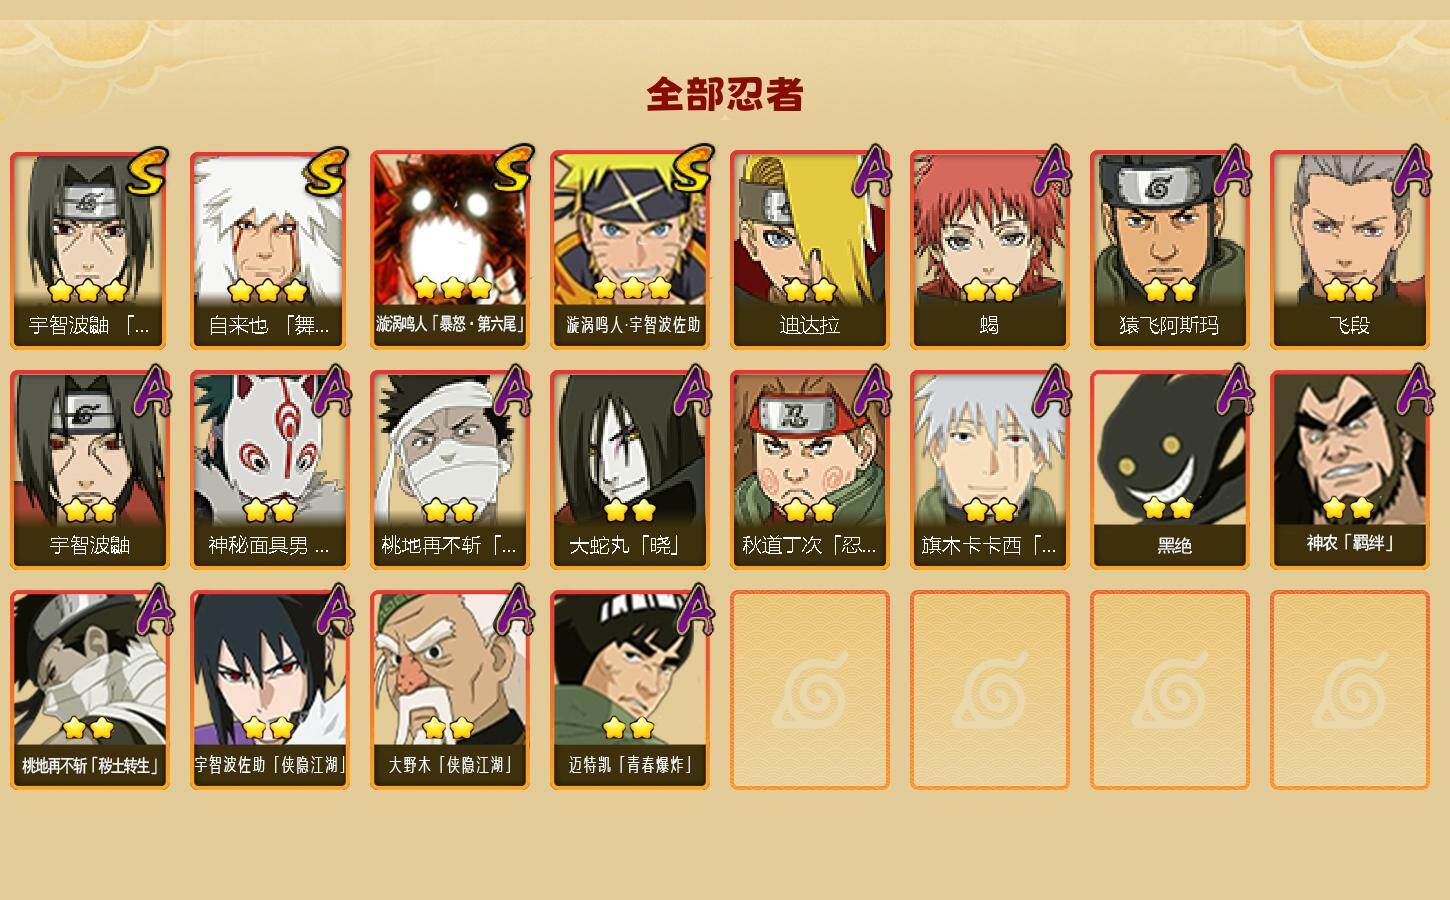Select the A-rank 宇智波鼬 card
The width and height of the screenshot is (1450, 900).
coord(90,470)
